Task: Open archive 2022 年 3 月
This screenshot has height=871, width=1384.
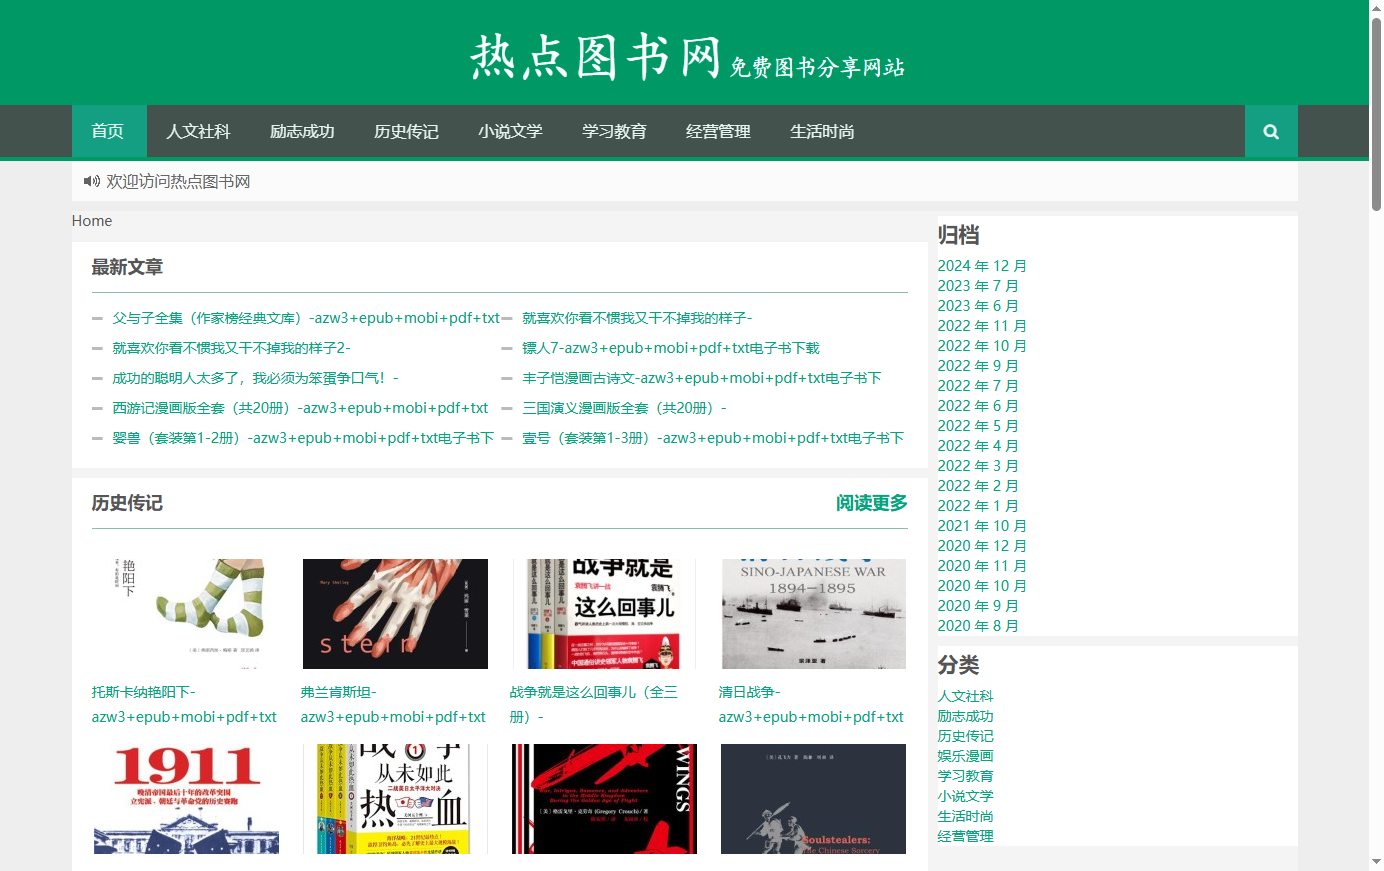Action: pyautogui.click(x=978, y=466)
